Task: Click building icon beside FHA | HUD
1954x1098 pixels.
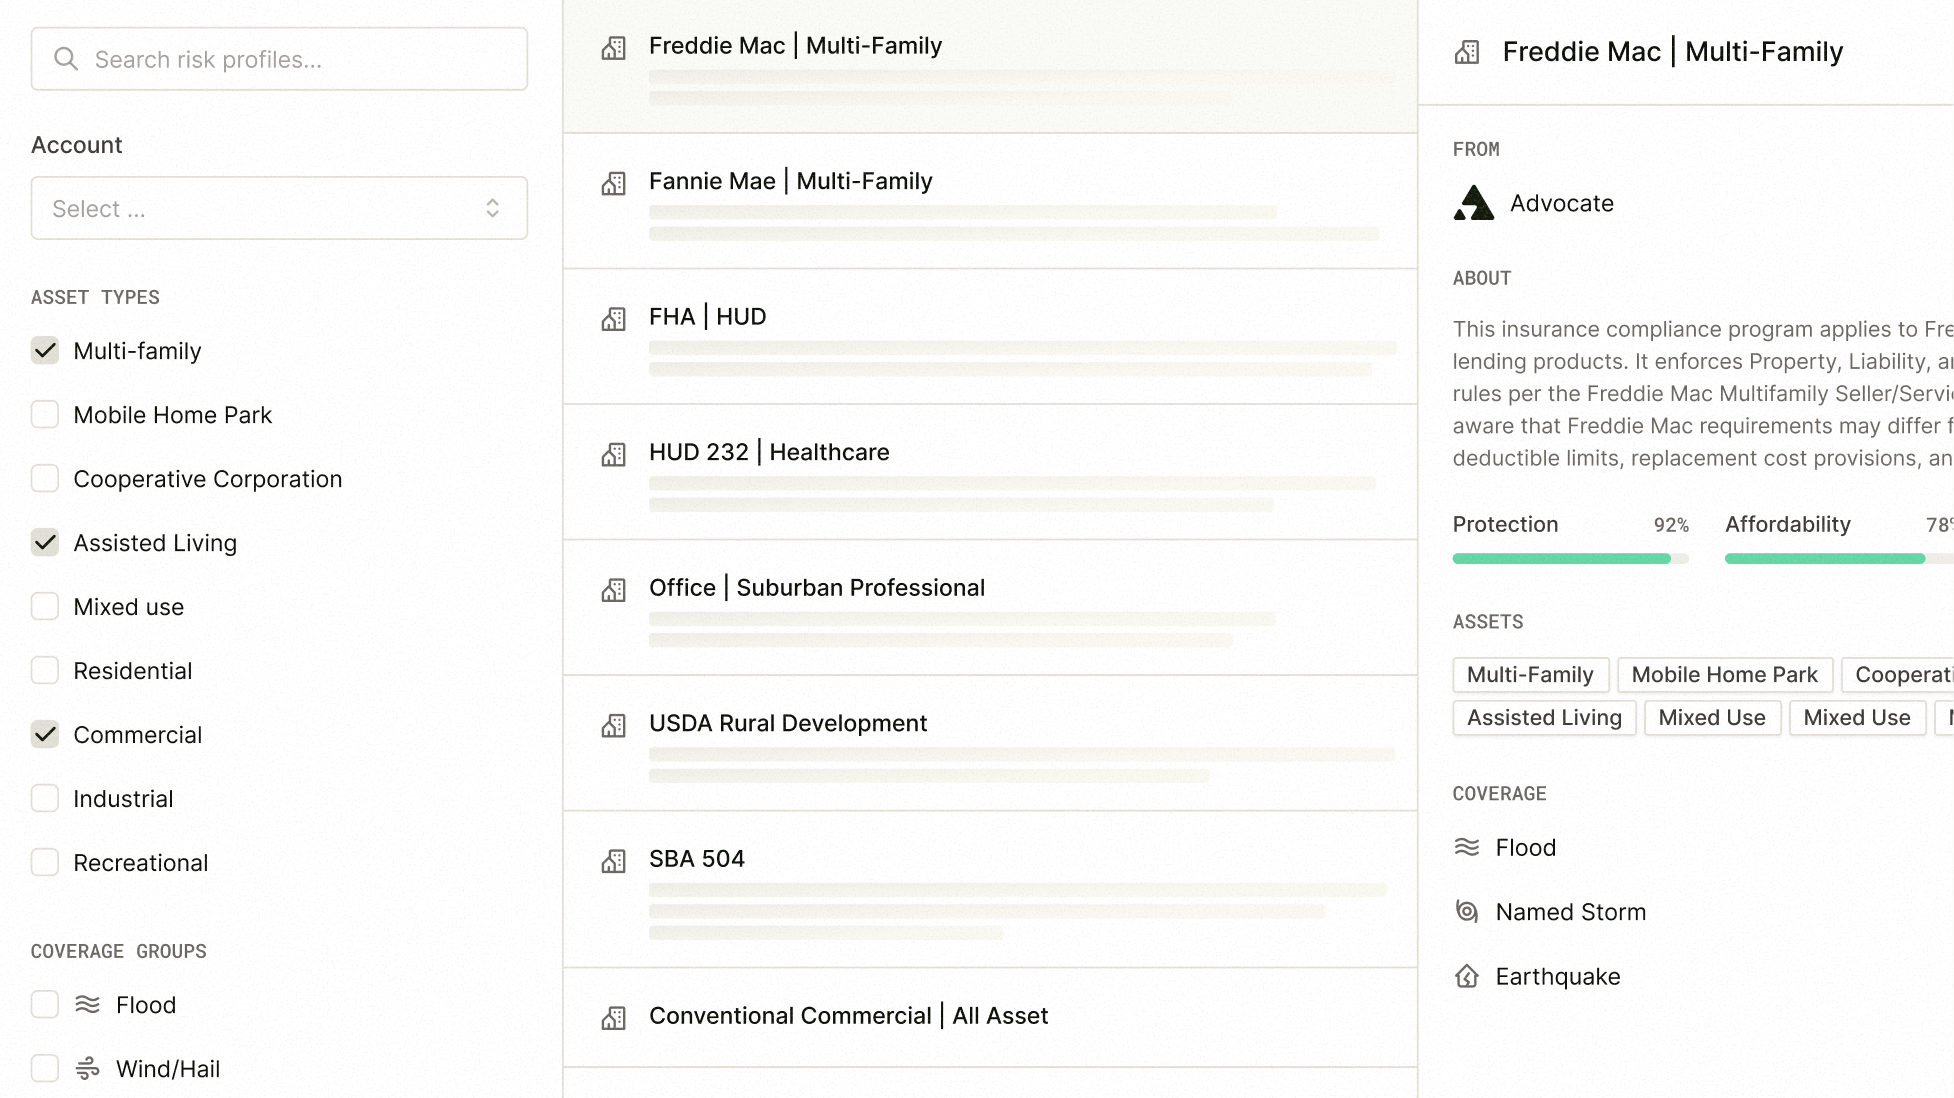Action: pos(613,318)
